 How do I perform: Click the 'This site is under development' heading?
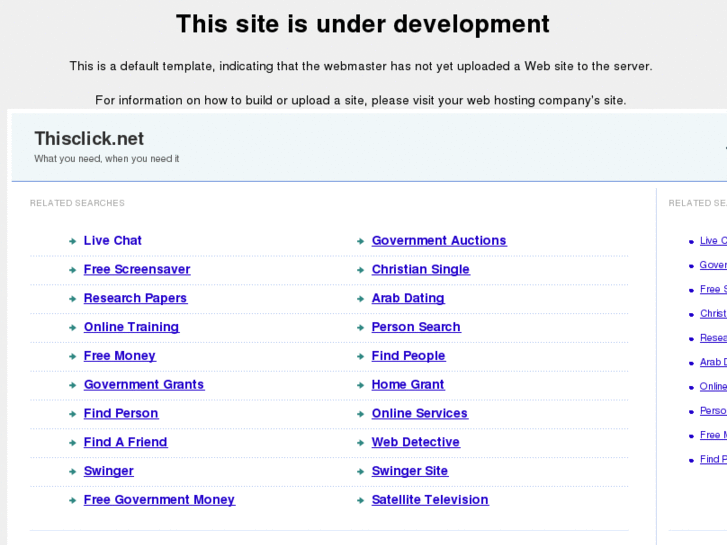[363, 24]
